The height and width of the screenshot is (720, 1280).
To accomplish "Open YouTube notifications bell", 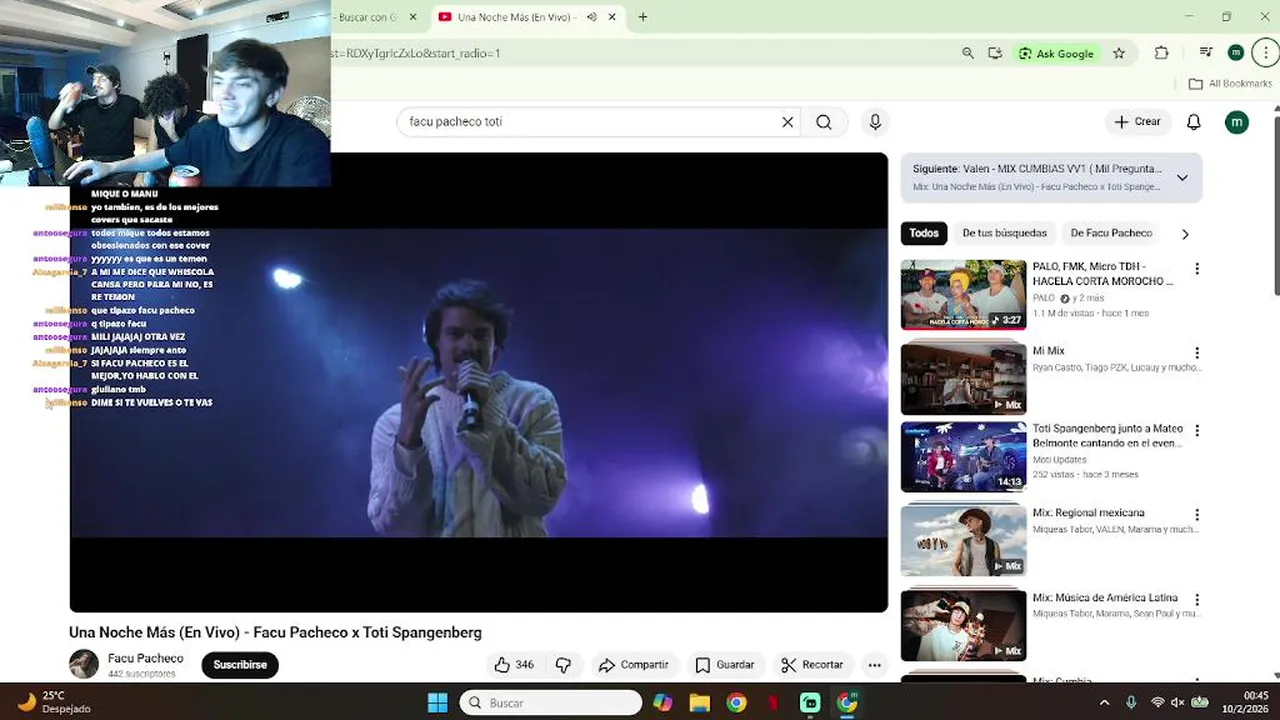I will (1194, 122).
